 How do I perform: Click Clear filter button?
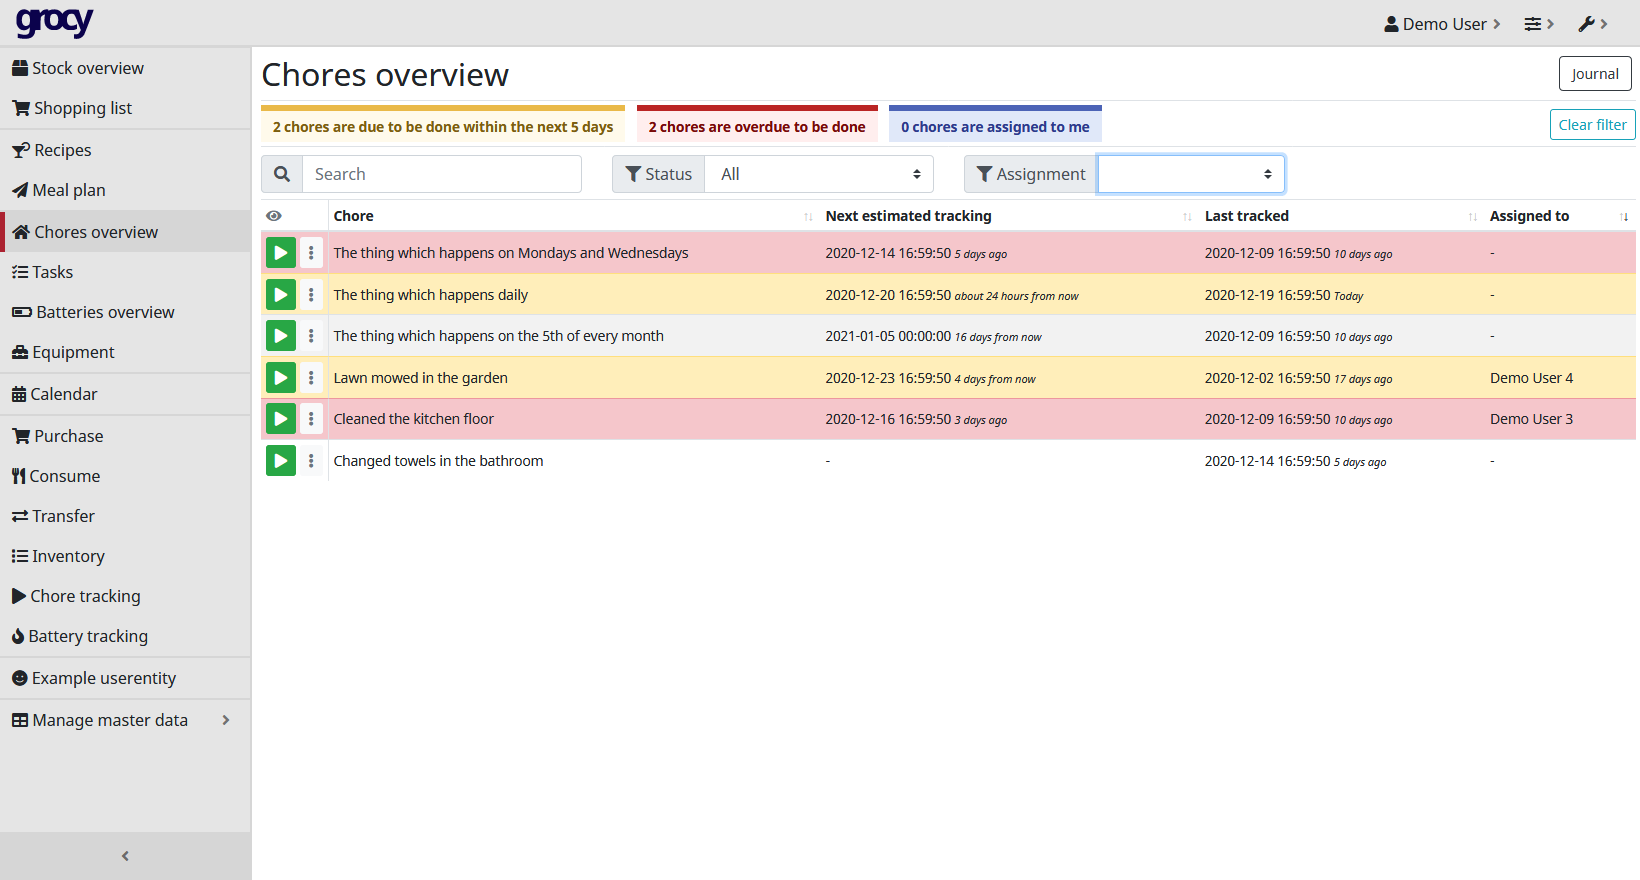click(x=1592, y=125)
